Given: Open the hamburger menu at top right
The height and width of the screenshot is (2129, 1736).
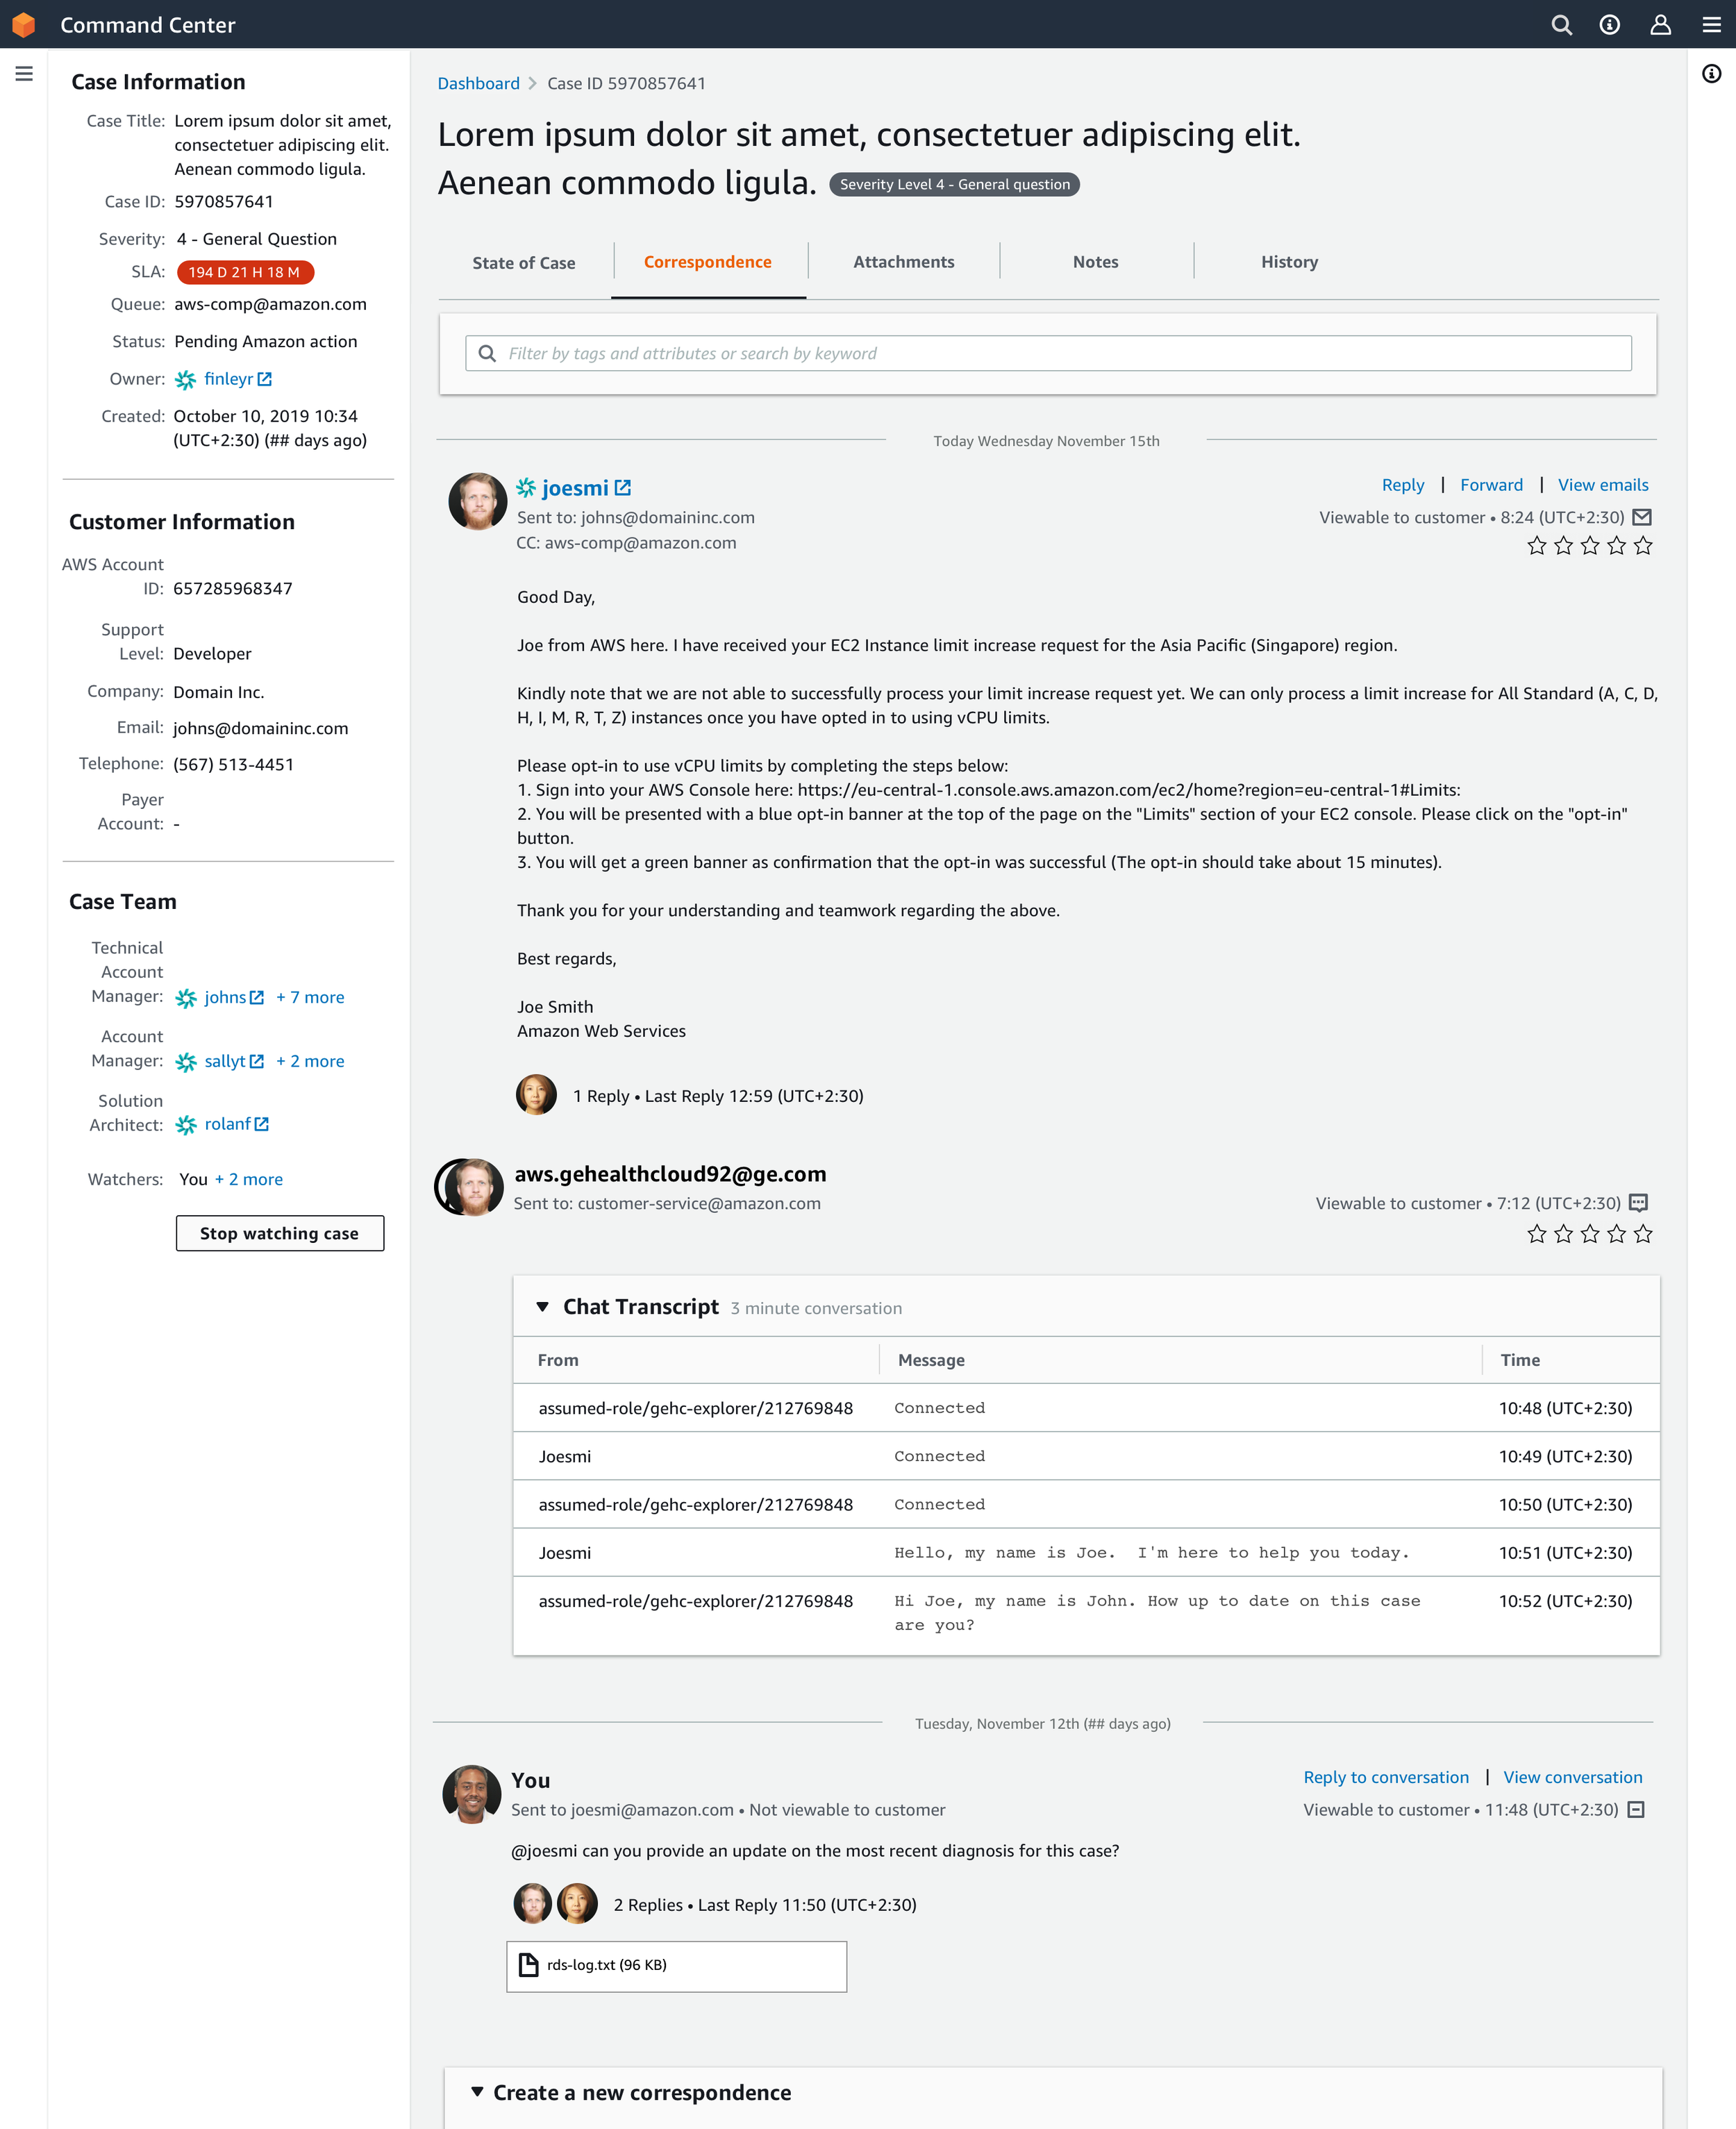Looking at the screenshot, I should coord(1711,25).
